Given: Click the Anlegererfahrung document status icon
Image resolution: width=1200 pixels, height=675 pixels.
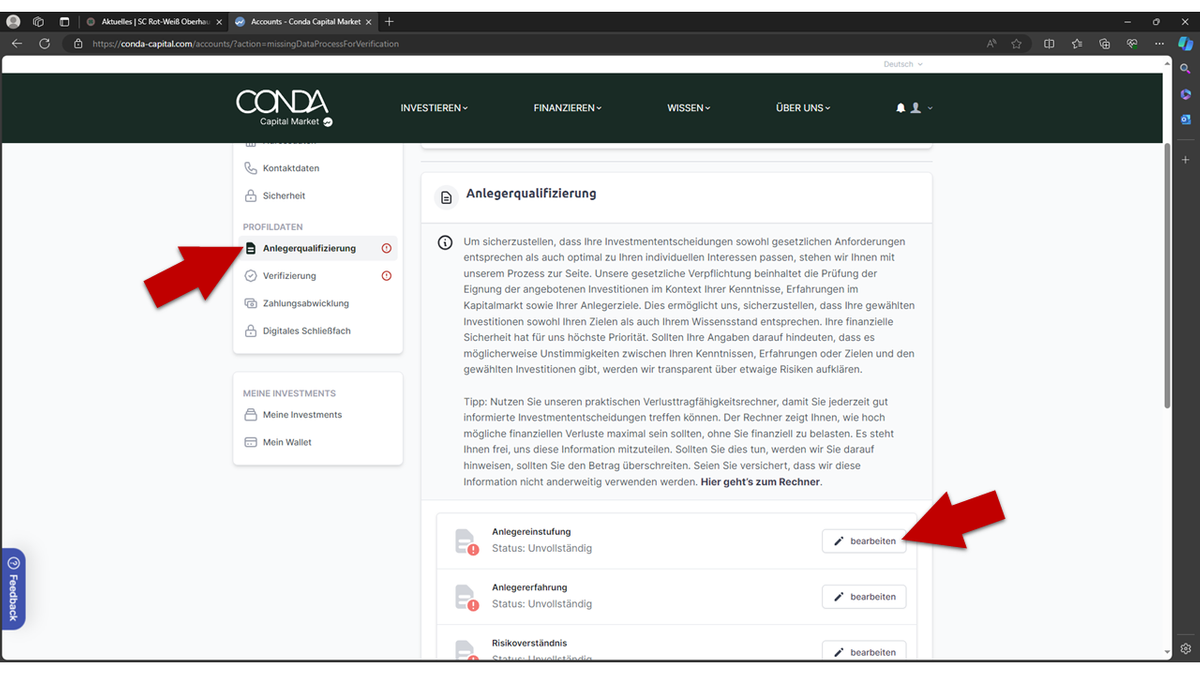Looking at the screenshot, I should (466, 597).
